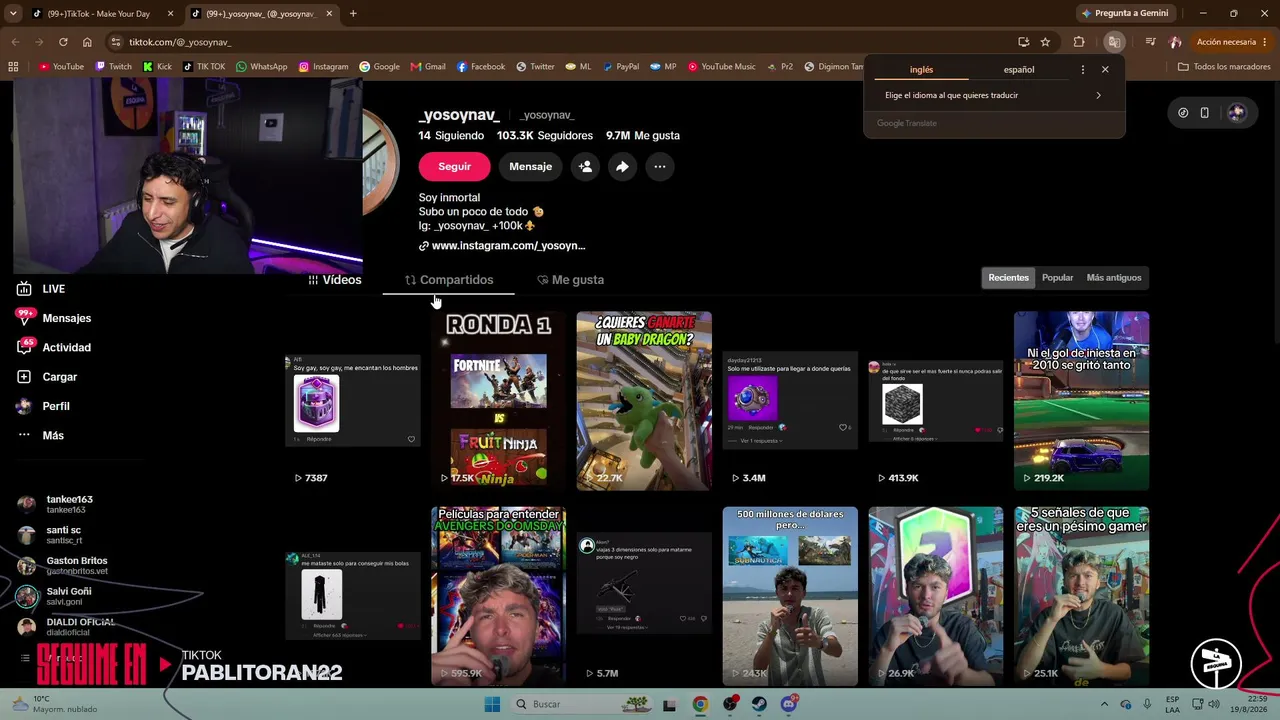This screenshot has width=1280, height=720.
Task: Open translate popup three-dot options
Action: [x=1082, y=70]
